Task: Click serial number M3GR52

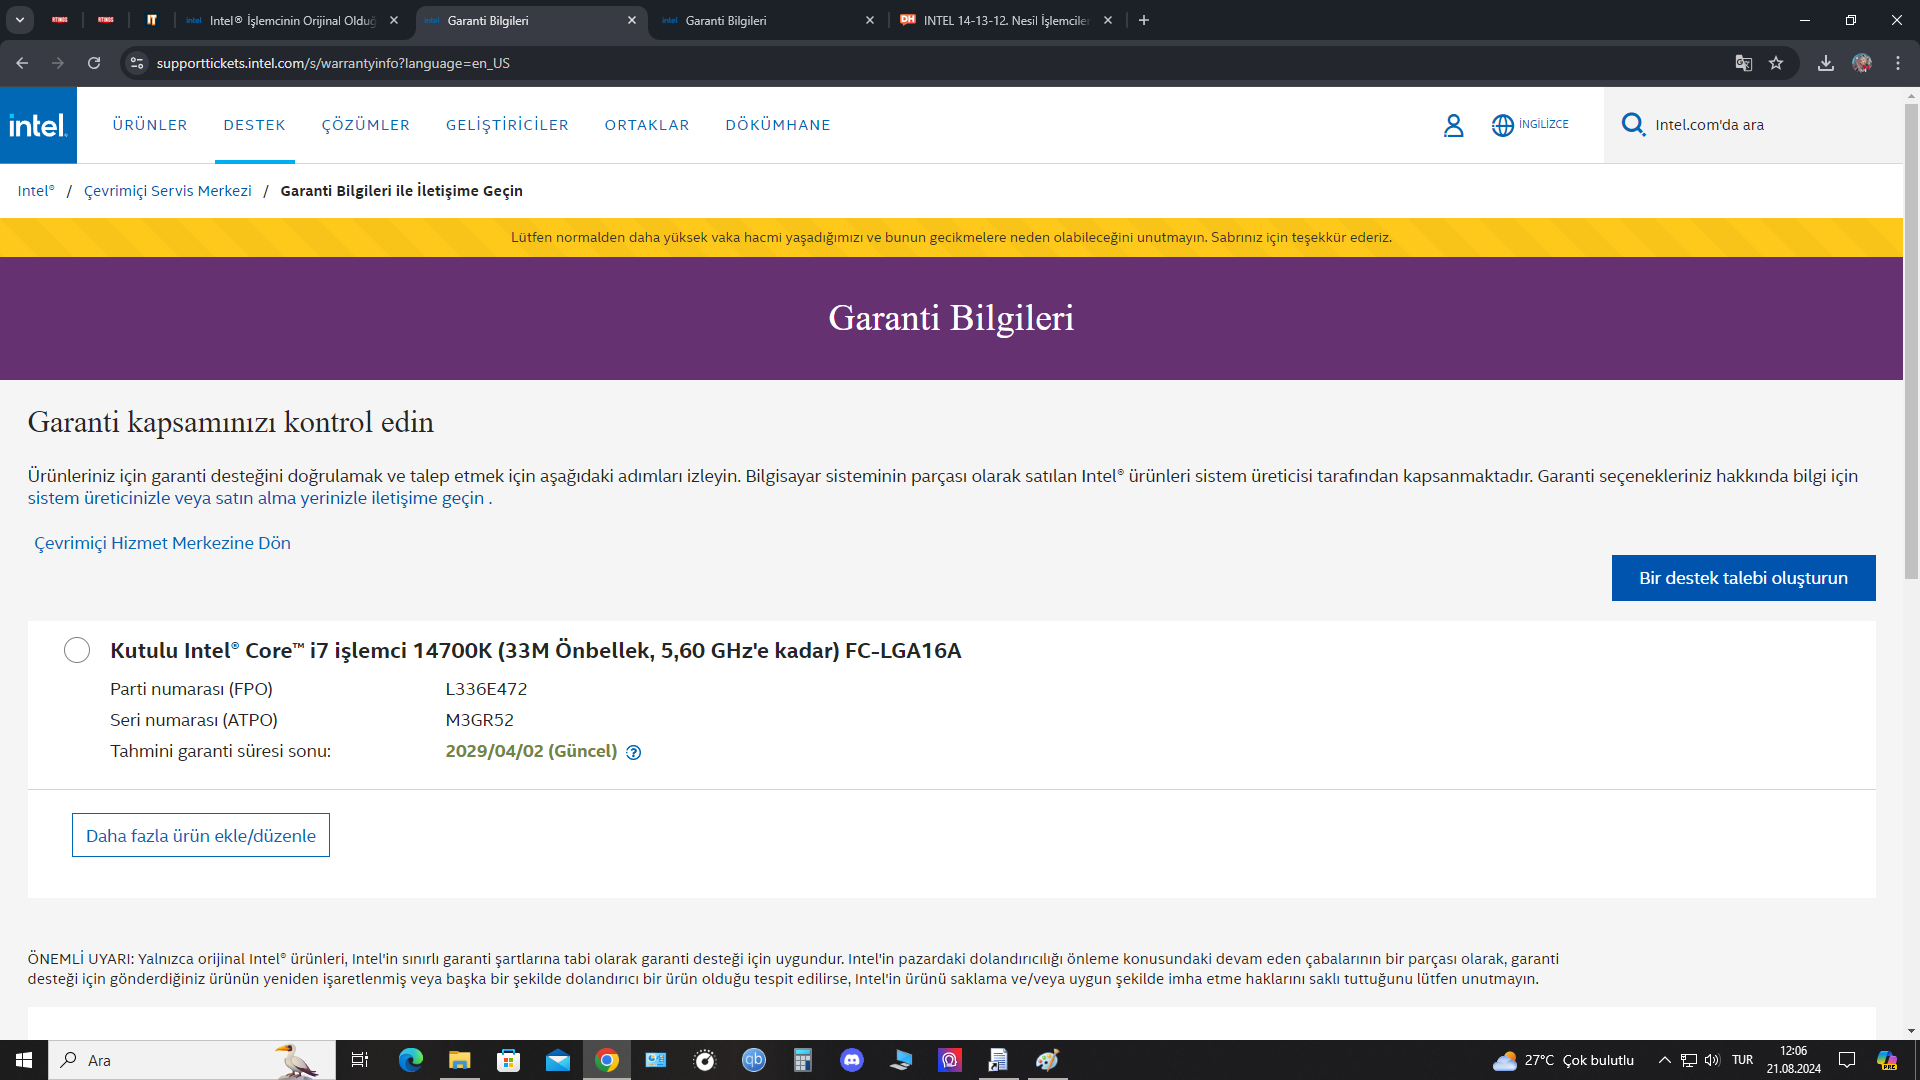Action: 479,720
